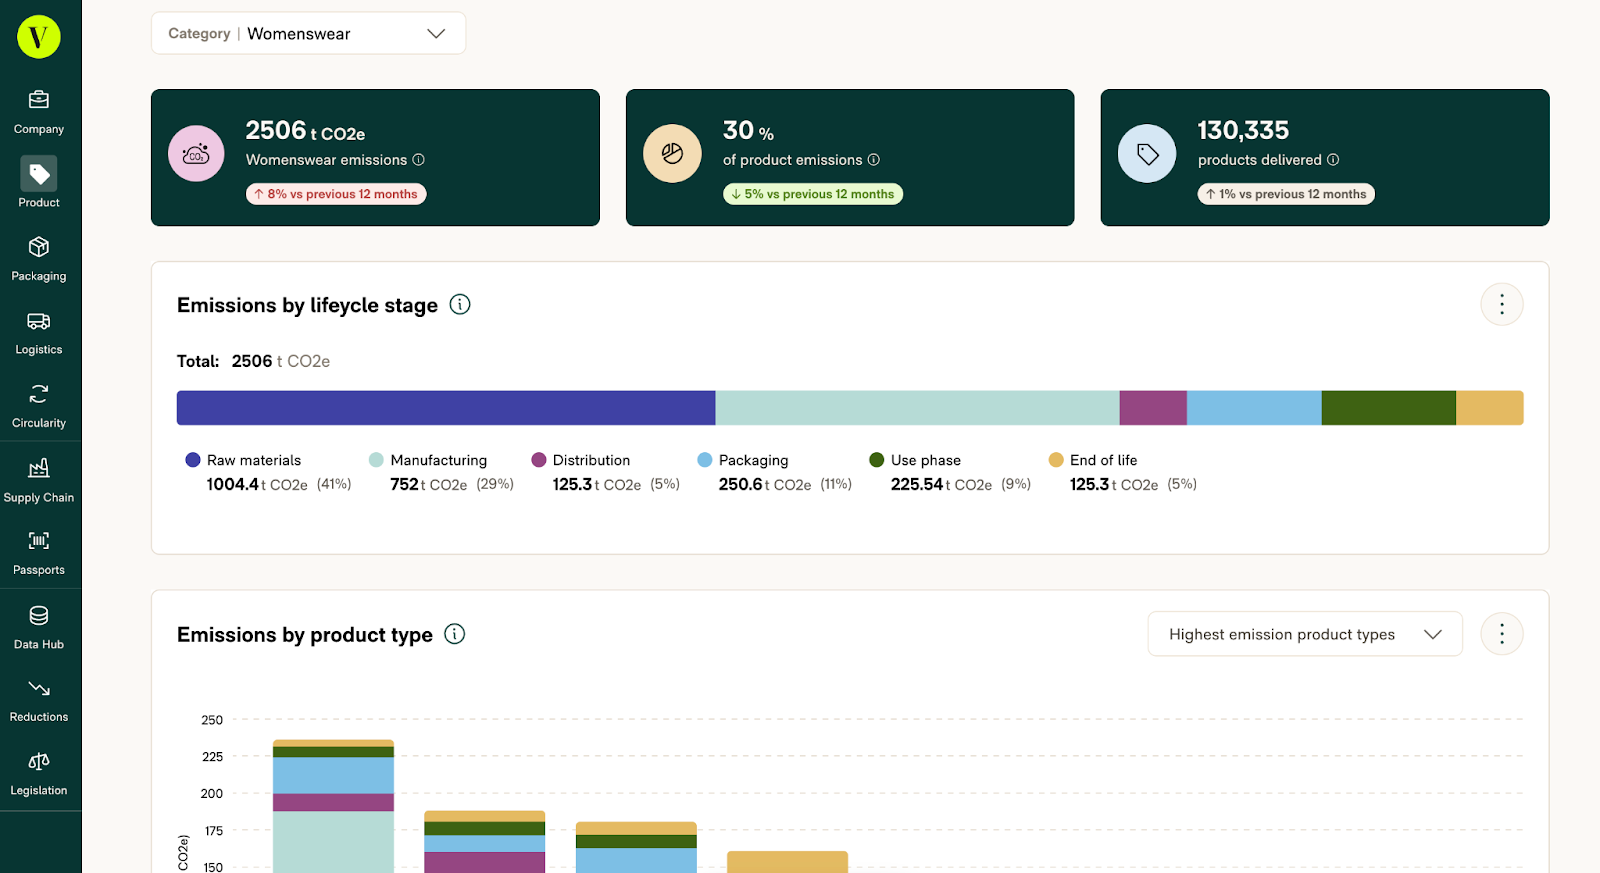Open product type card three-dot menu
The width and height of the screenshot is (1600, 873).
pos(1502,634)
